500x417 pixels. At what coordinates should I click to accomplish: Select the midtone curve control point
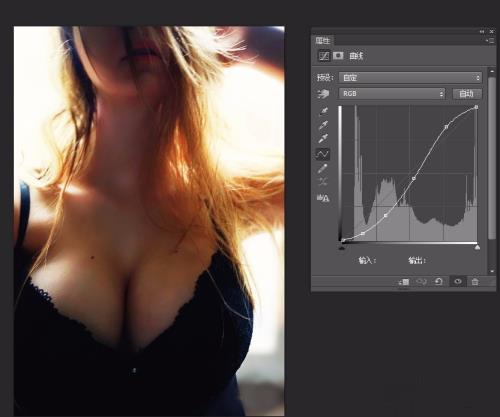pyautogui.click(x=414, y=179)
